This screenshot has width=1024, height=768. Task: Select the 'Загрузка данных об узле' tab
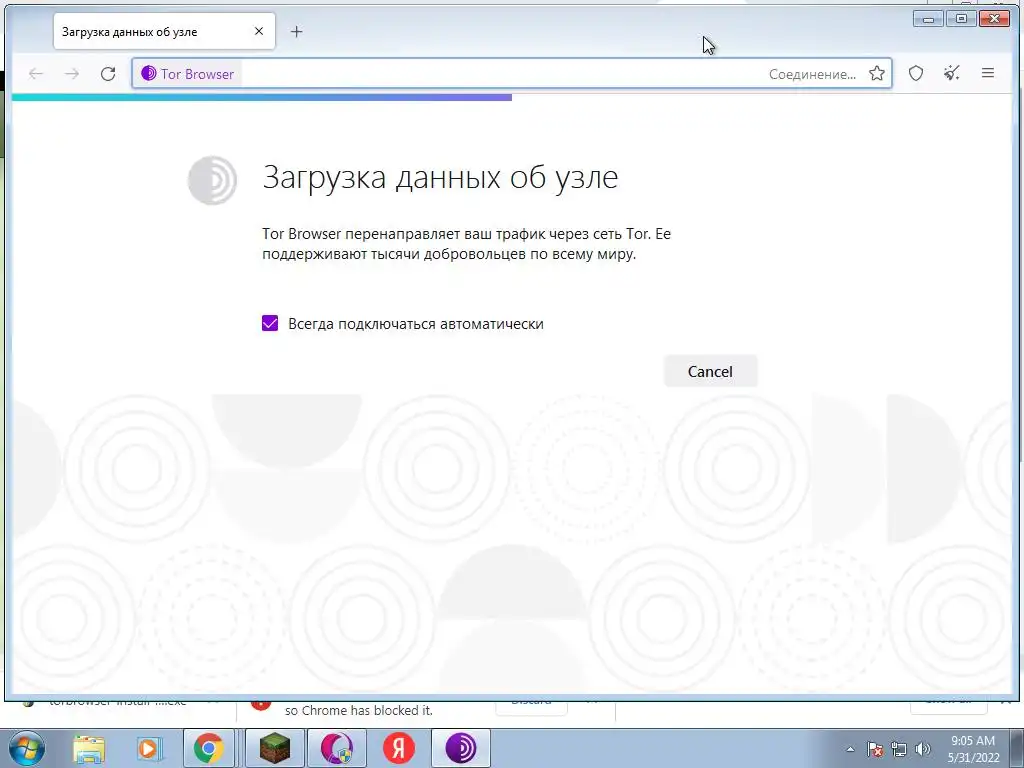164,31
